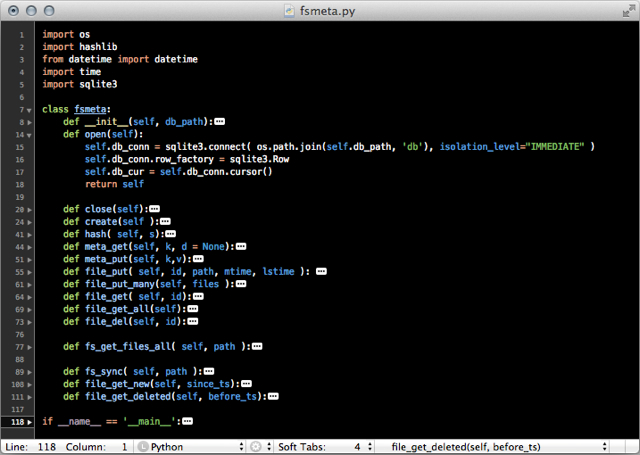
Task: Collapse the open method on line 14
Action: point(29,135)
